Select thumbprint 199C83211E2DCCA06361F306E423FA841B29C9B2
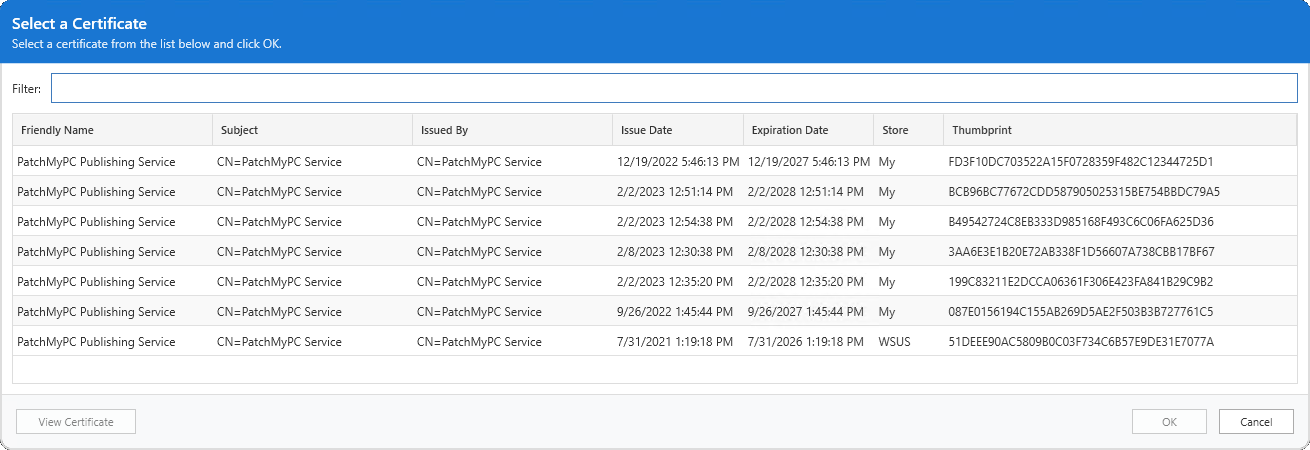Image resolution: width=1310 pixels, height=450 pixels. 1080,282
